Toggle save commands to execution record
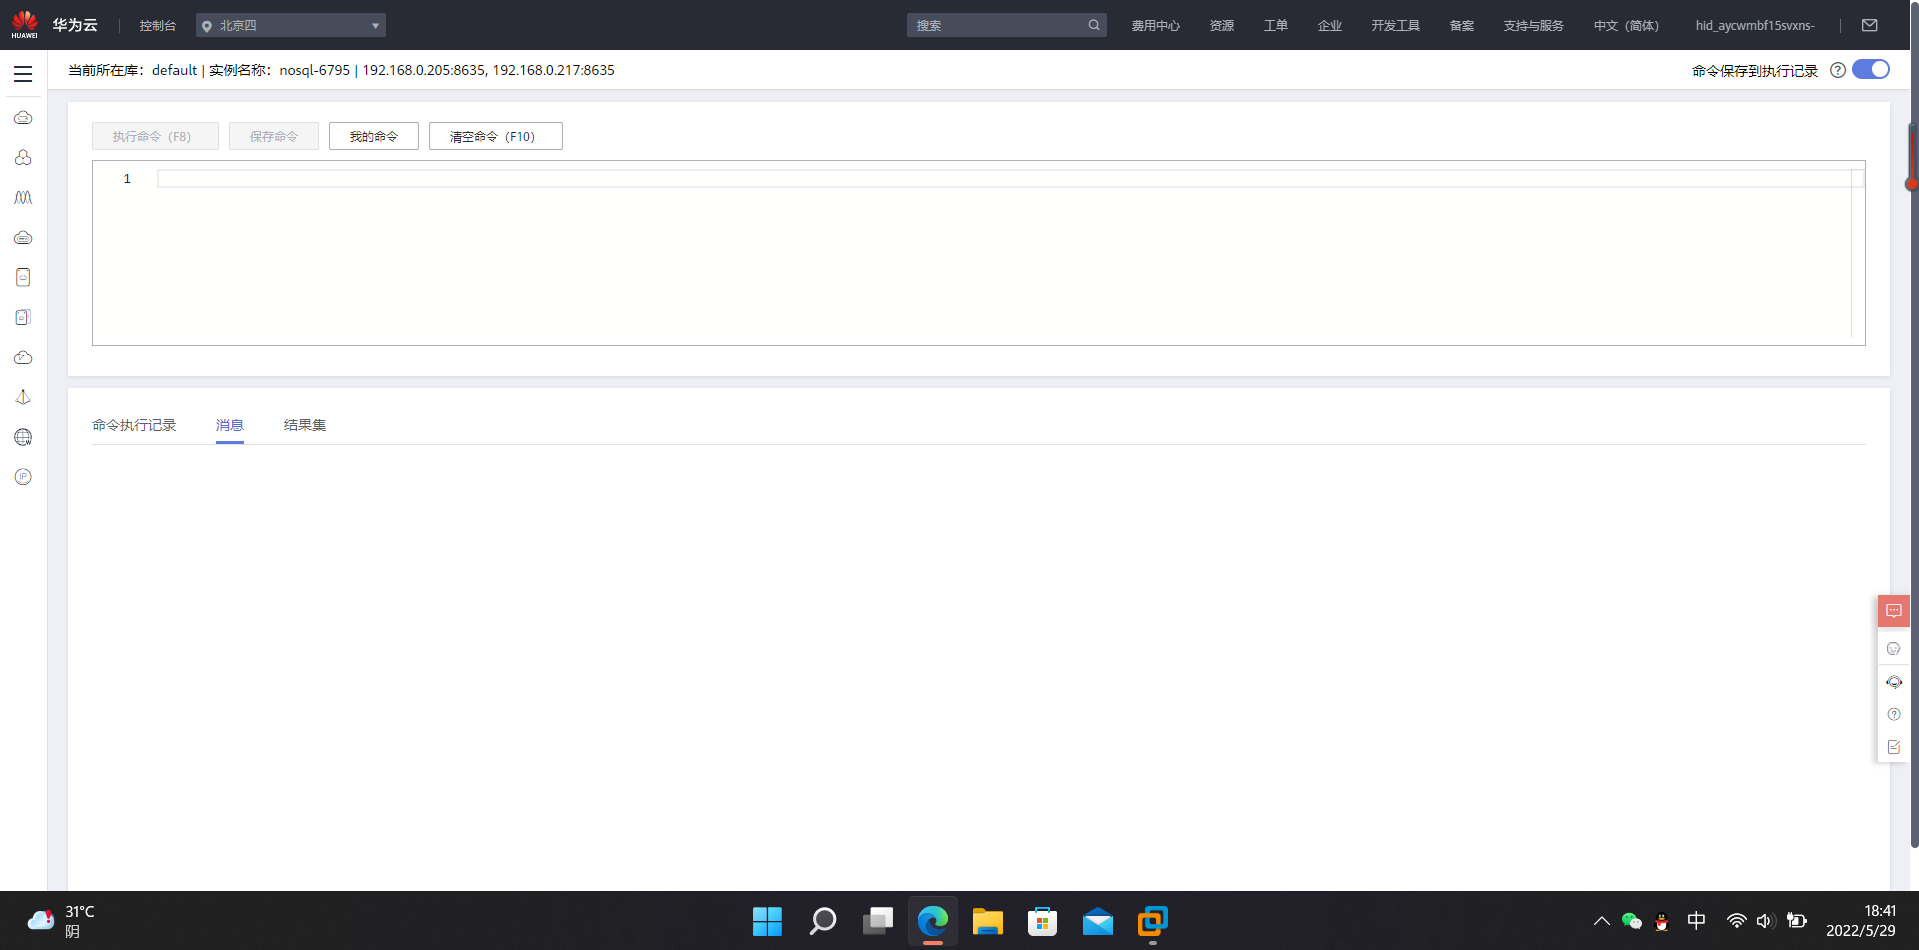1919x950 pixels. (1871, 69)
